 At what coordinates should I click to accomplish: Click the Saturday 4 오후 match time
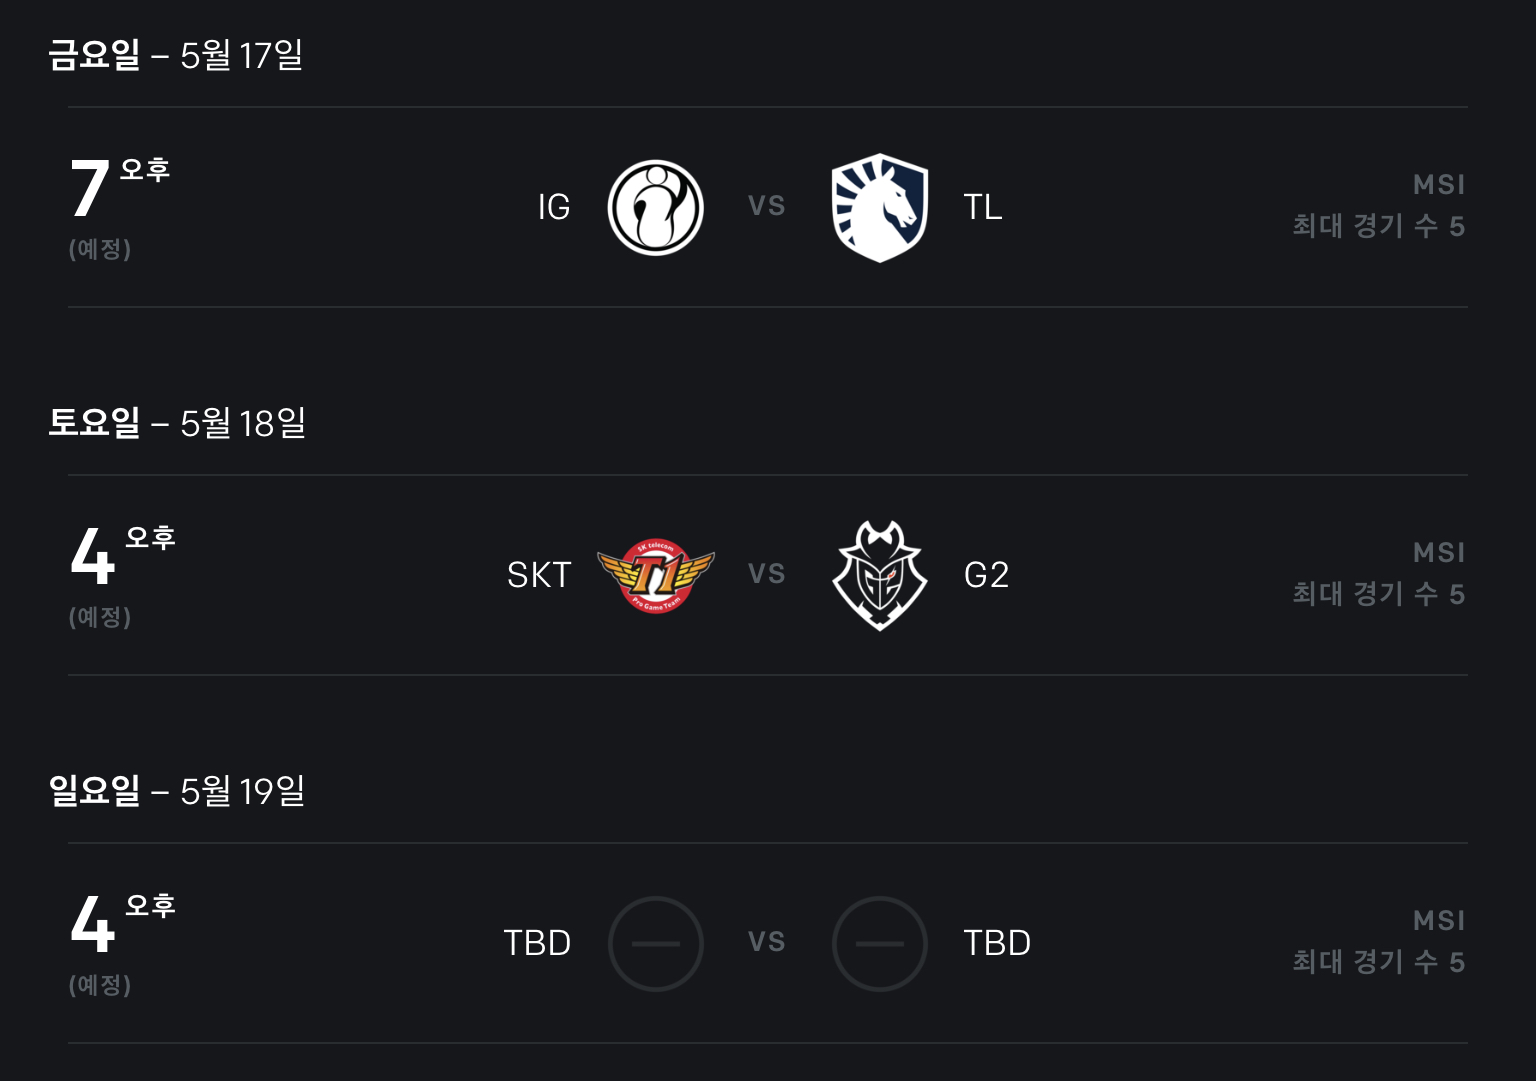click(x=122, y=556)
